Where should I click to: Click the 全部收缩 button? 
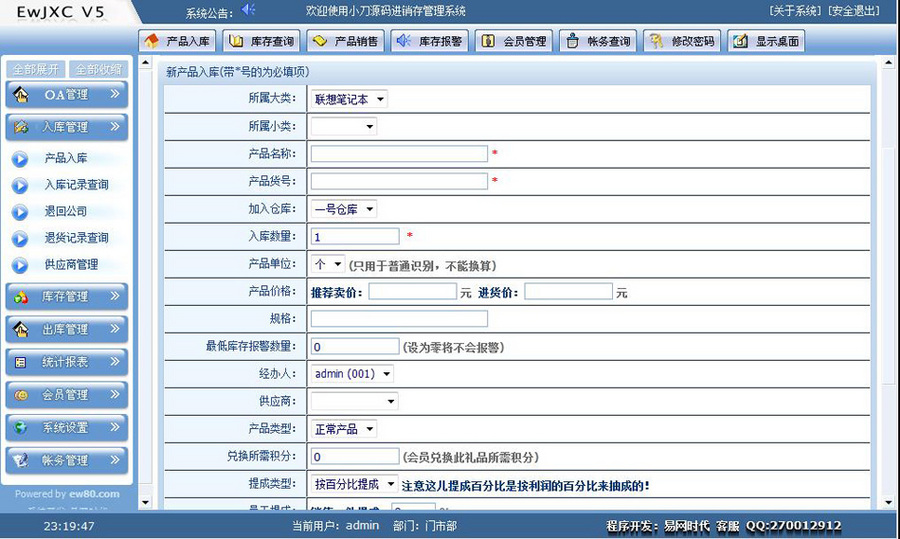pyautogui.click(x=99, y=69)
